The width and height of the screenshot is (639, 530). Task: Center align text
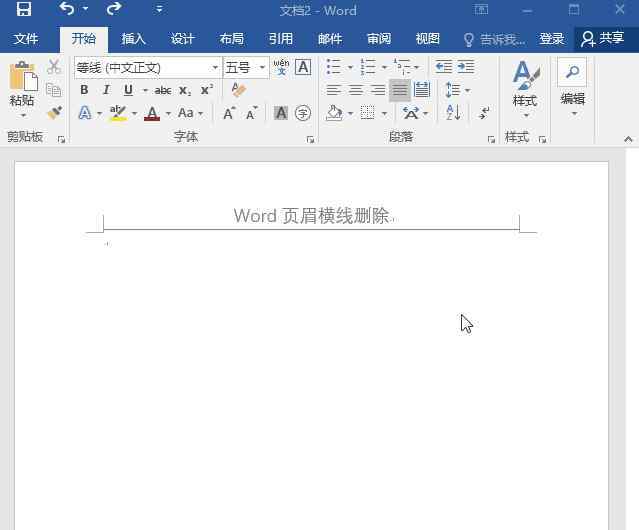(356, 90)
